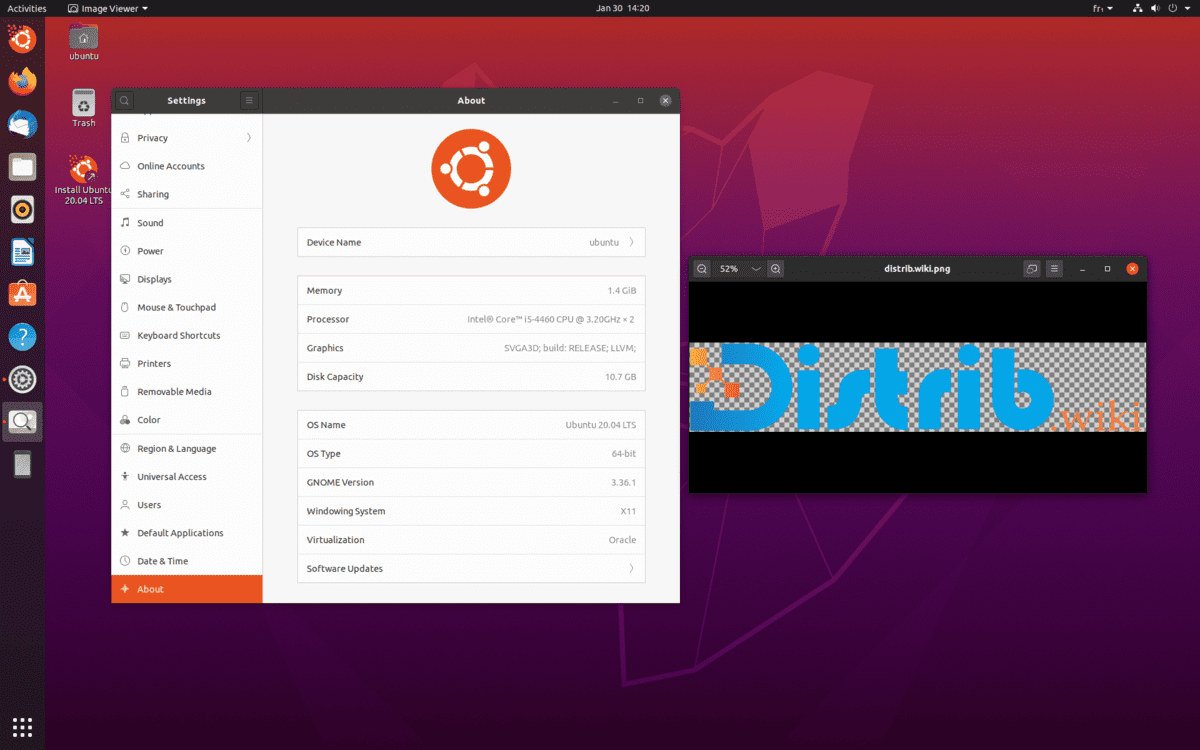This screenshot has height=750, width=1200.
Task: Click the power icon in top bar
Action: click(x=1174, y=8)
